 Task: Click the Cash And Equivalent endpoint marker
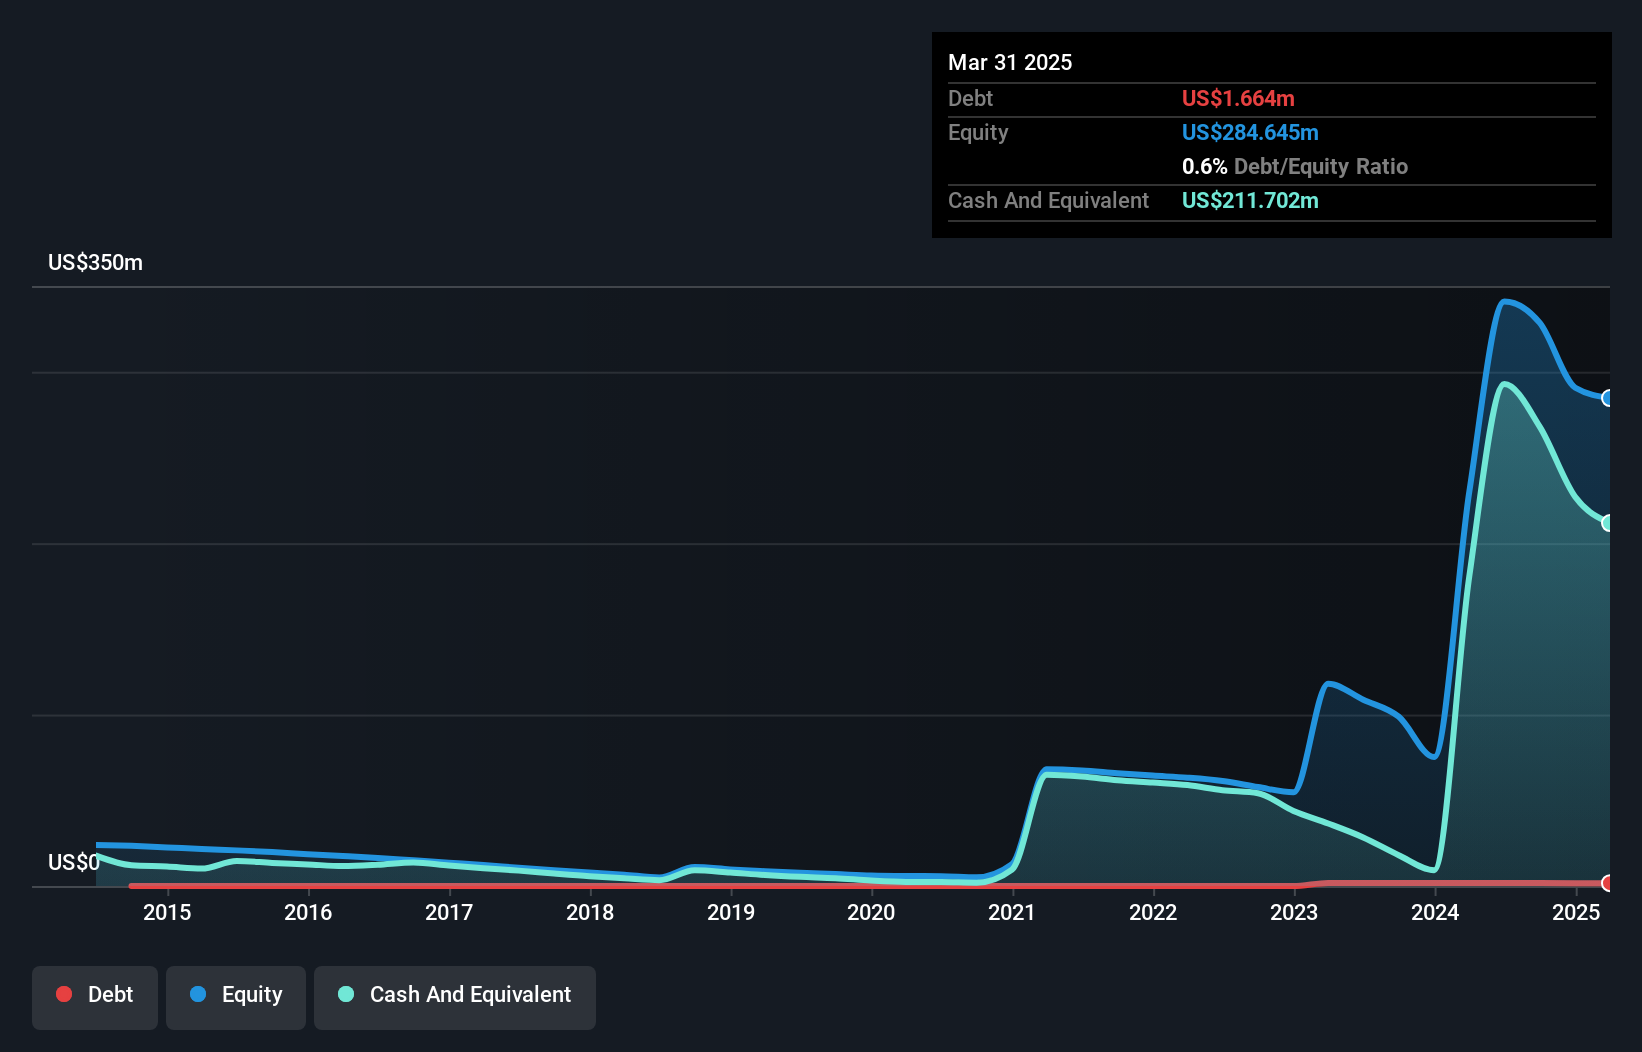1607,523
